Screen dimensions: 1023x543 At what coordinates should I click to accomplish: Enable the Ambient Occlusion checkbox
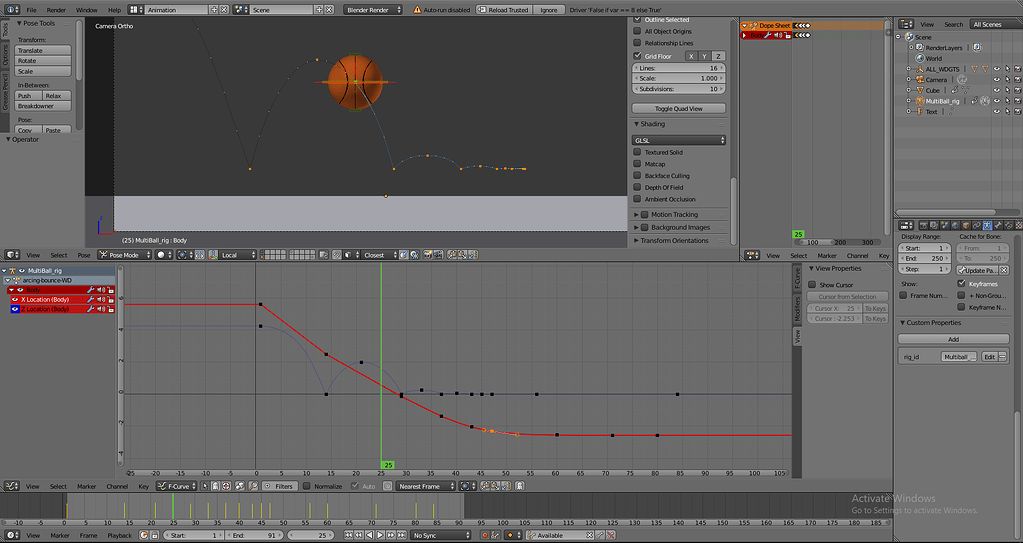(x=637, y=199)
